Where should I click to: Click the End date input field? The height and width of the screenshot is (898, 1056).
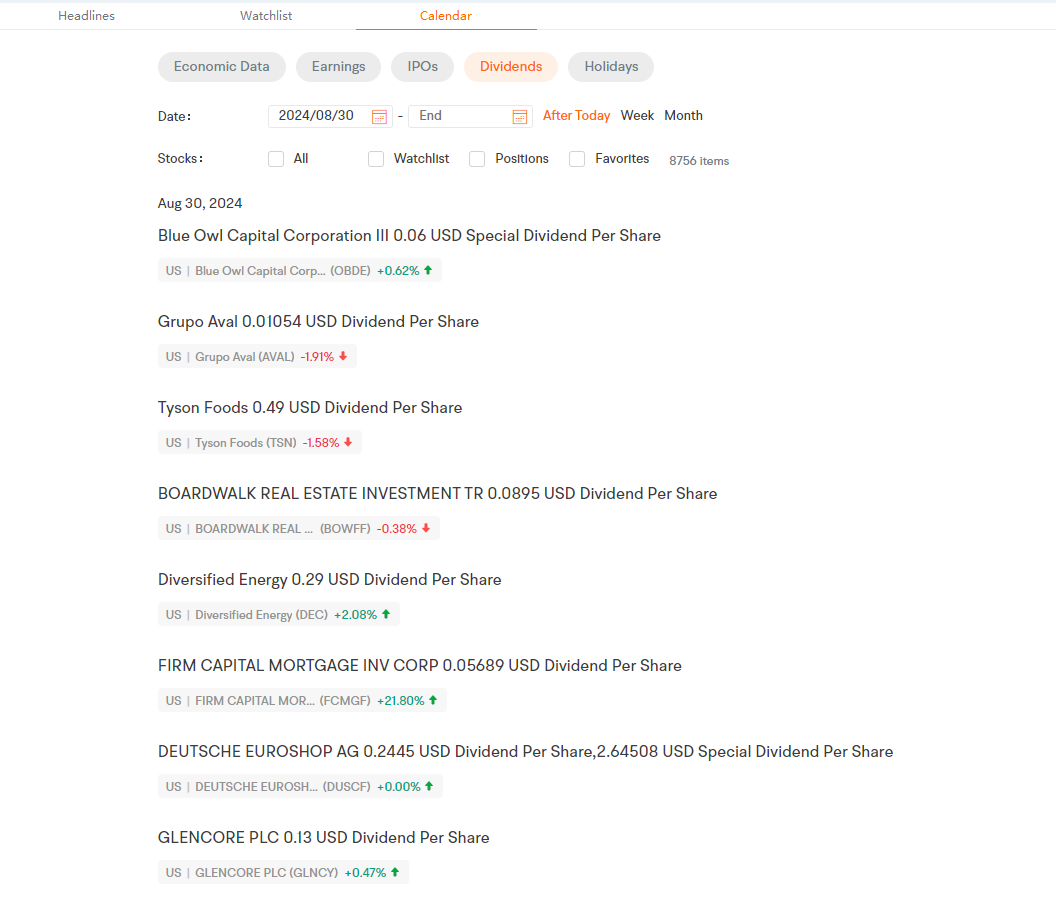pyautogui.click(x=470, y=116)
